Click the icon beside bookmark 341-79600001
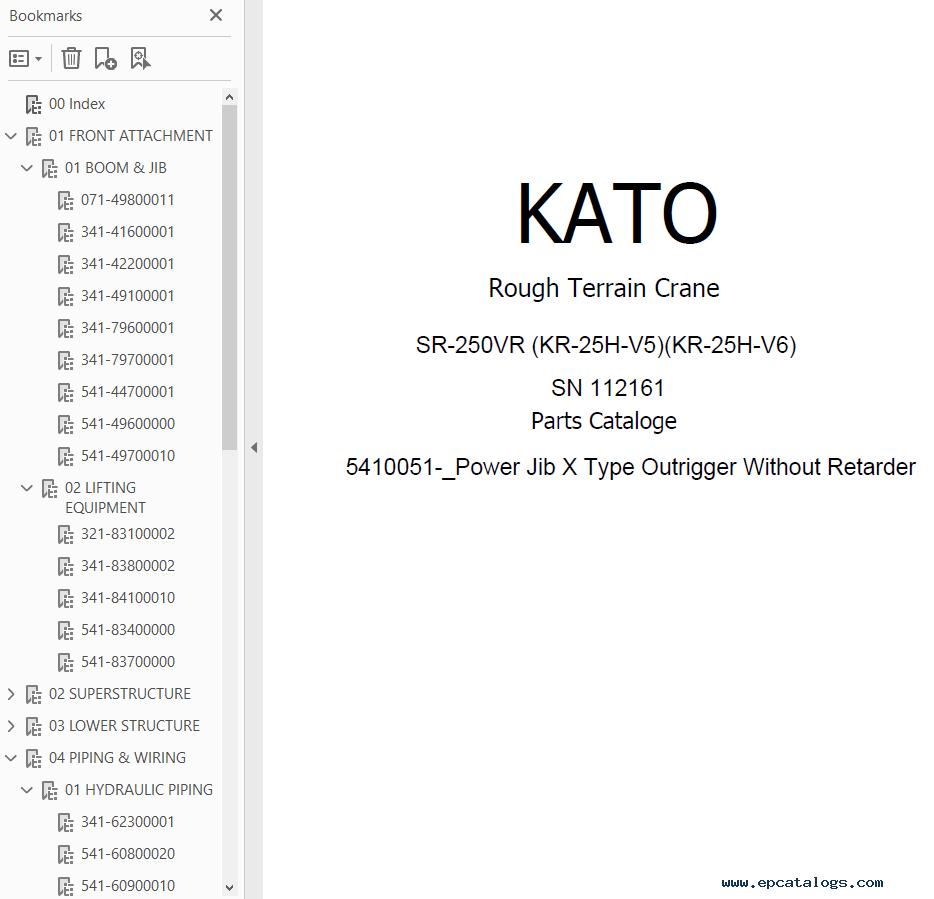The width and height of the screenshot is (934, 899). pyautogui.click(x=66, y=328)
